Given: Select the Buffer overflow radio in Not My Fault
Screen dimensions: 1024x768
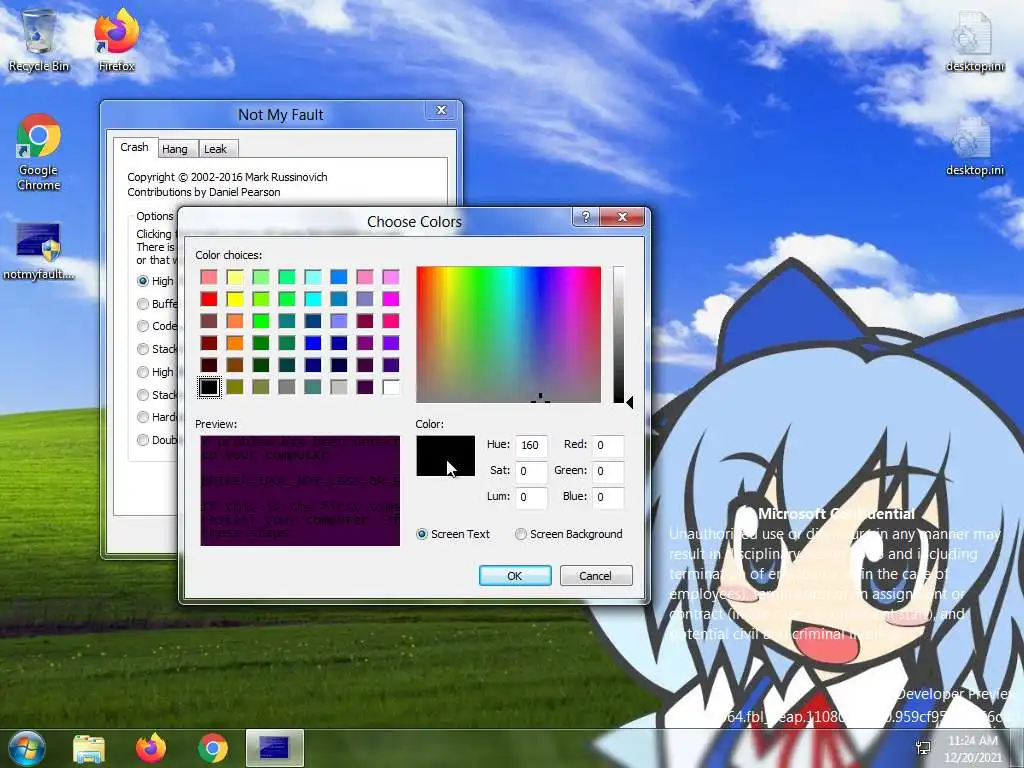Looking at the screenshot, I should (143, 304).
